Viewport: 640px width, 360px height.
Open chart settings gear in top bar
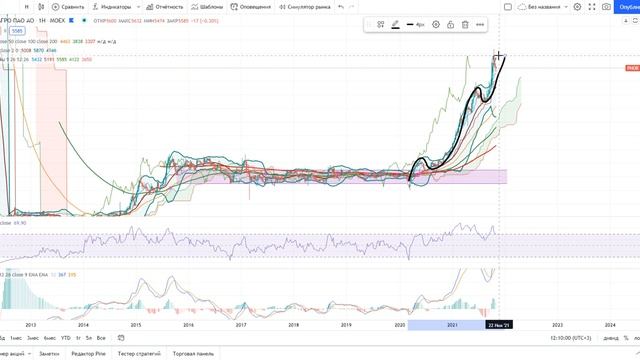[577, 7]
